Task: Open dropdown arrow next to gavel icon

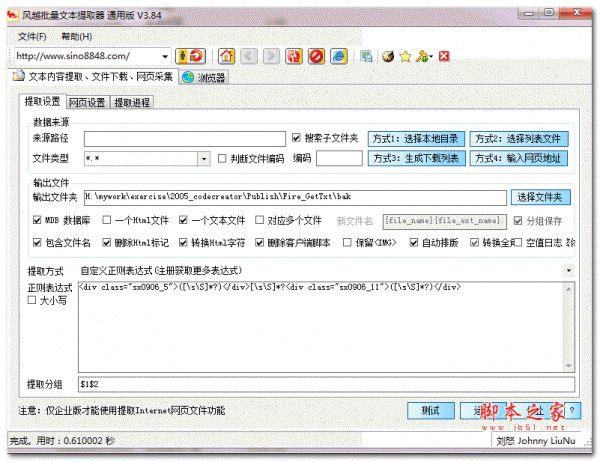Action: (x=431, y=57)
